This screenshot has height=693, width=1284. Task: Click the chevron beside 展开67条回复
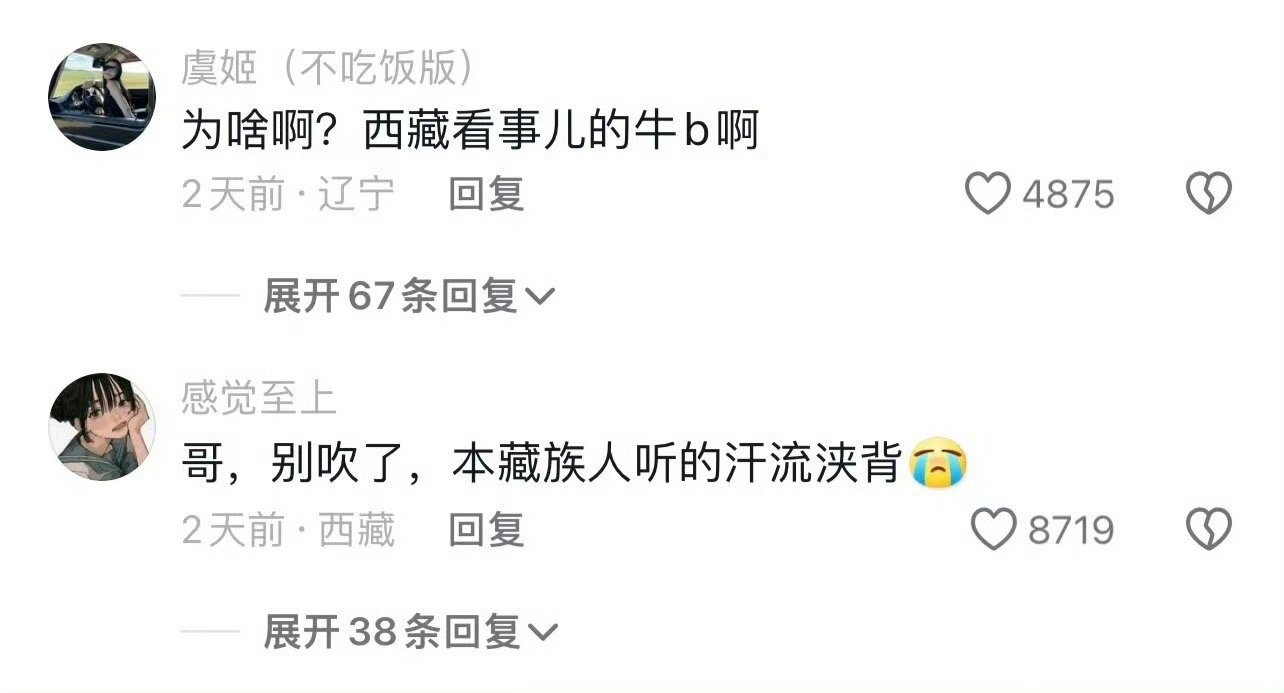(539, 297)
